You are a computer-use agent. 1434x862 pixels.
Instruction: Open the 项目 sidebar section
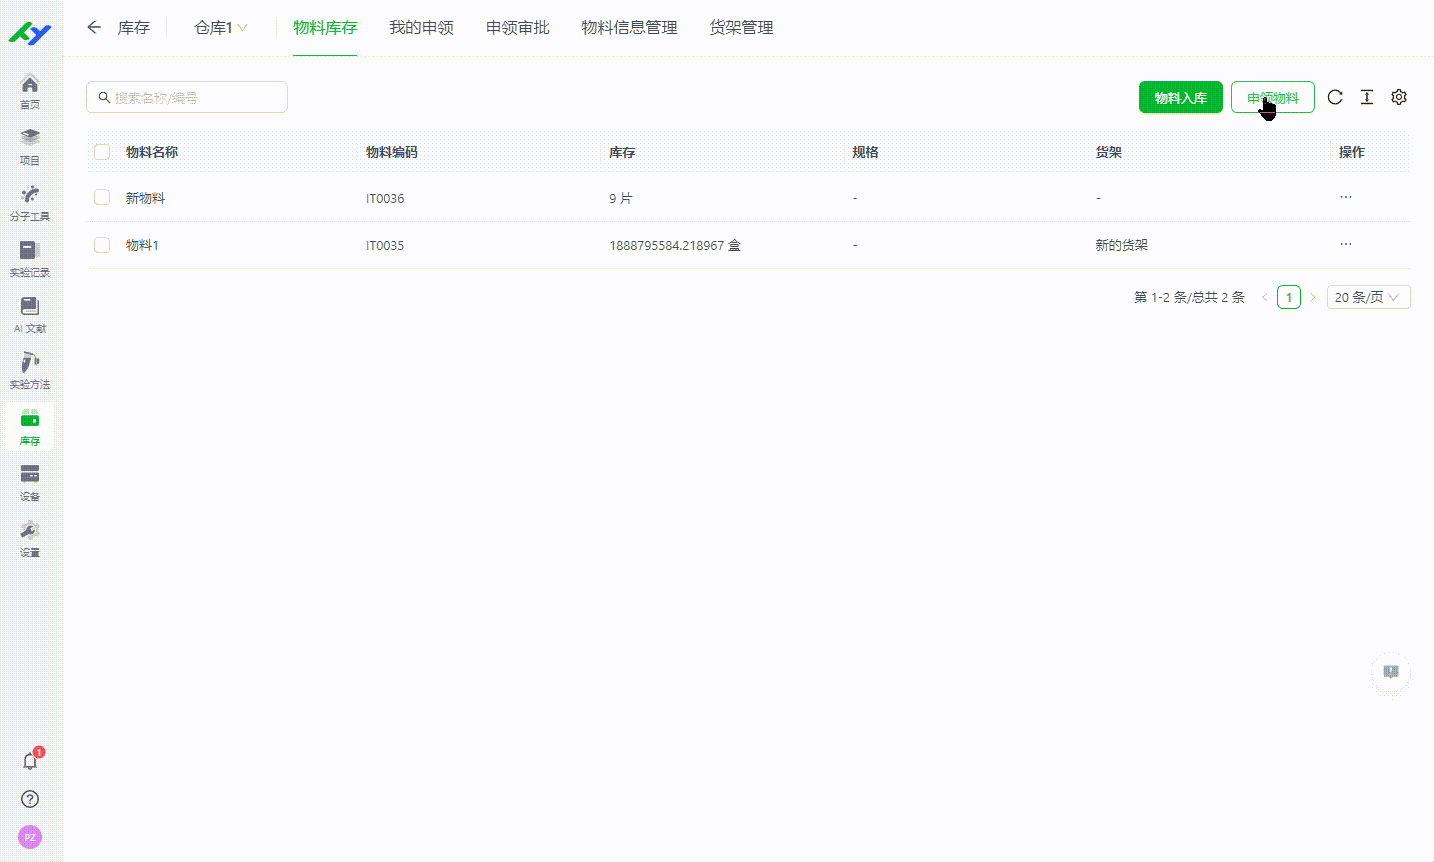(29, 144)
